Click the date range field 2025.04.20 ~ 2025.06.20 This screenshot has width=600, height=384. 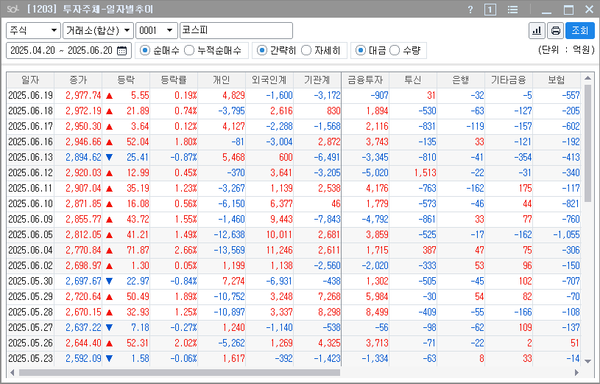69,50
